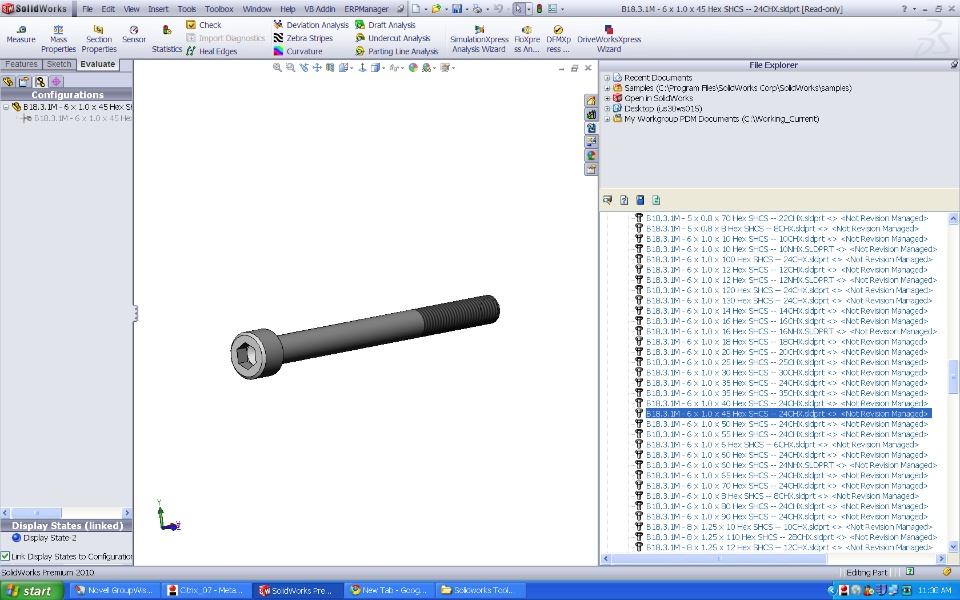Image resolution: width=960 pixels, height=600 pixels.
Task: Click the Section View icon in view toolbar
Action: tap(330, 68)
